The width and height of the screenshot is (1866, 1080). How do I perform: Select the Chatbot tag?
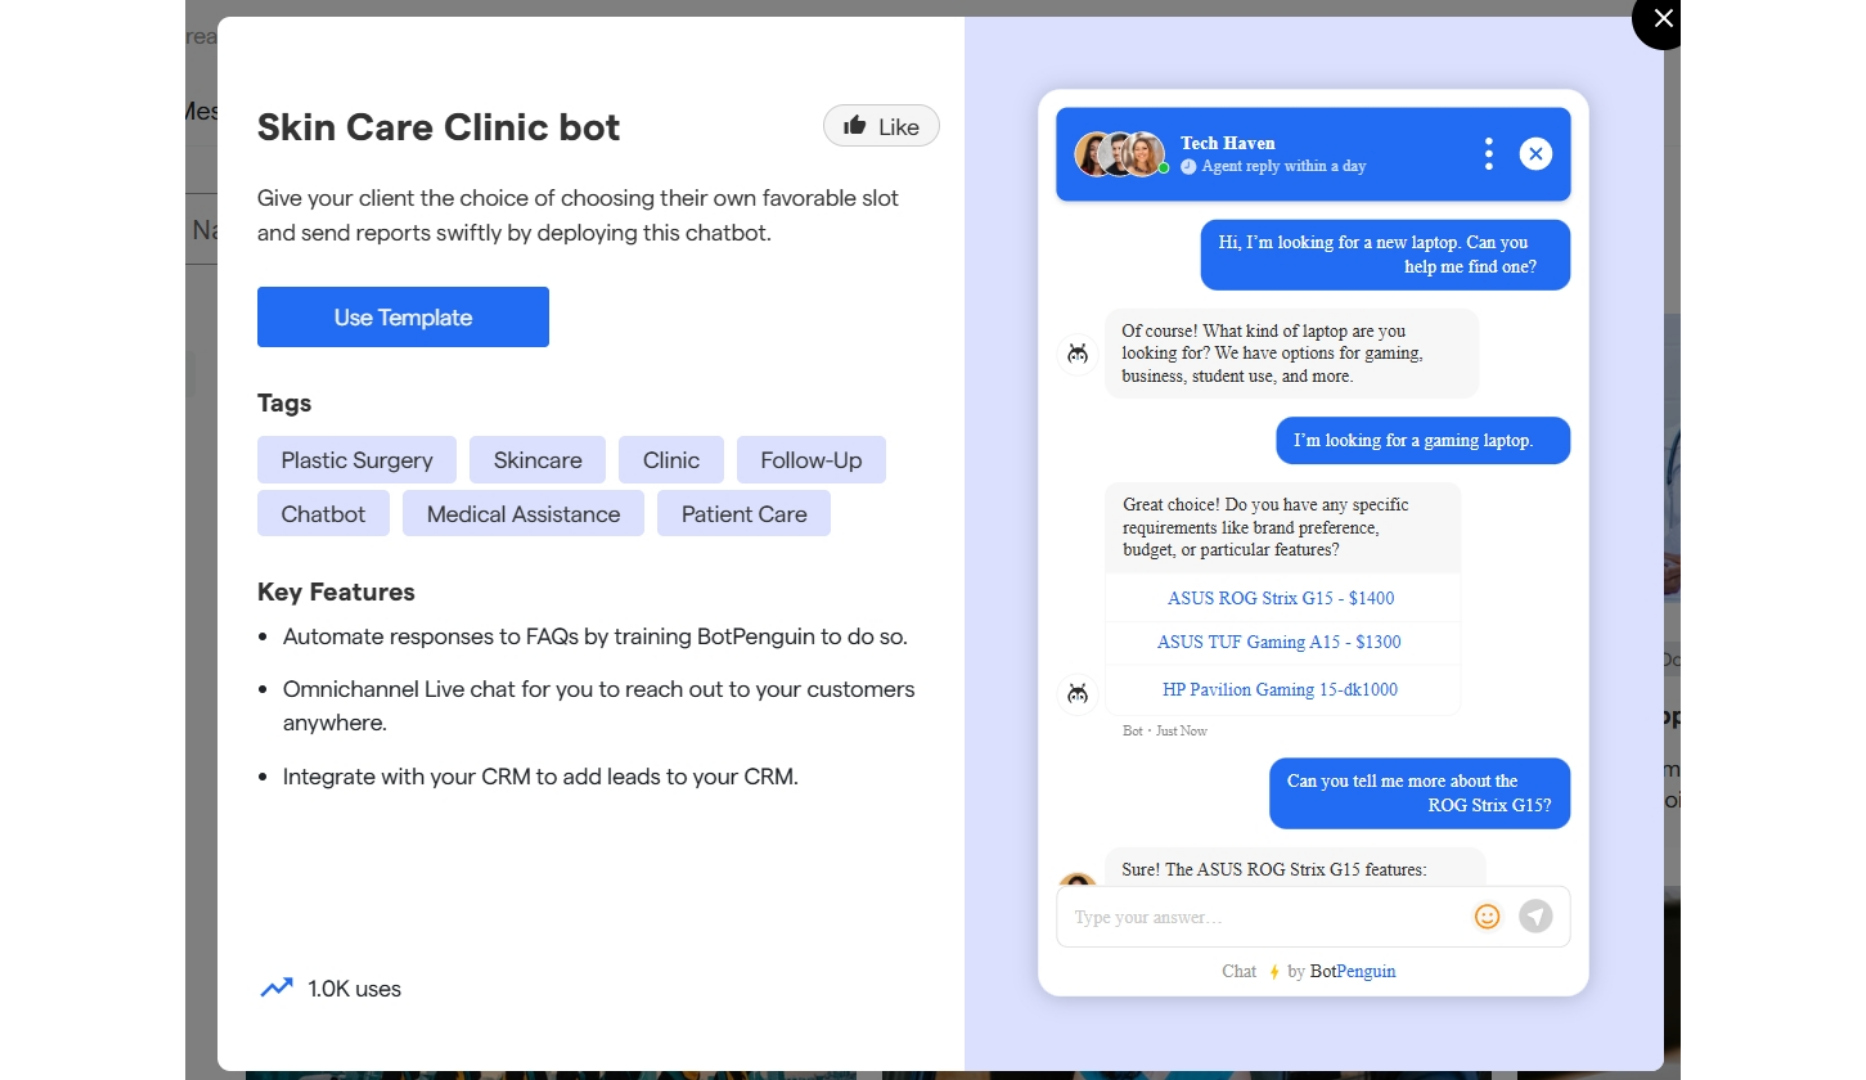tap(323, 514)
